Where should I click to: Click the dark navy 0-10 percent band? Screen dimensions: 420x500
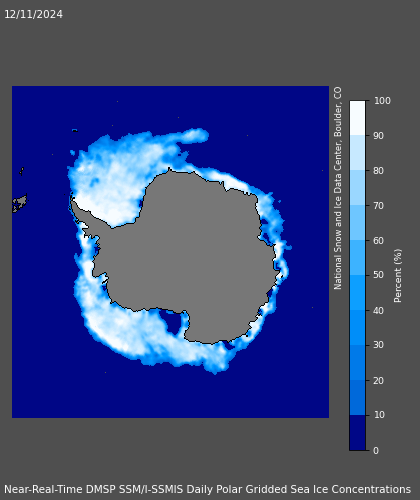click(x=357, y=433)
